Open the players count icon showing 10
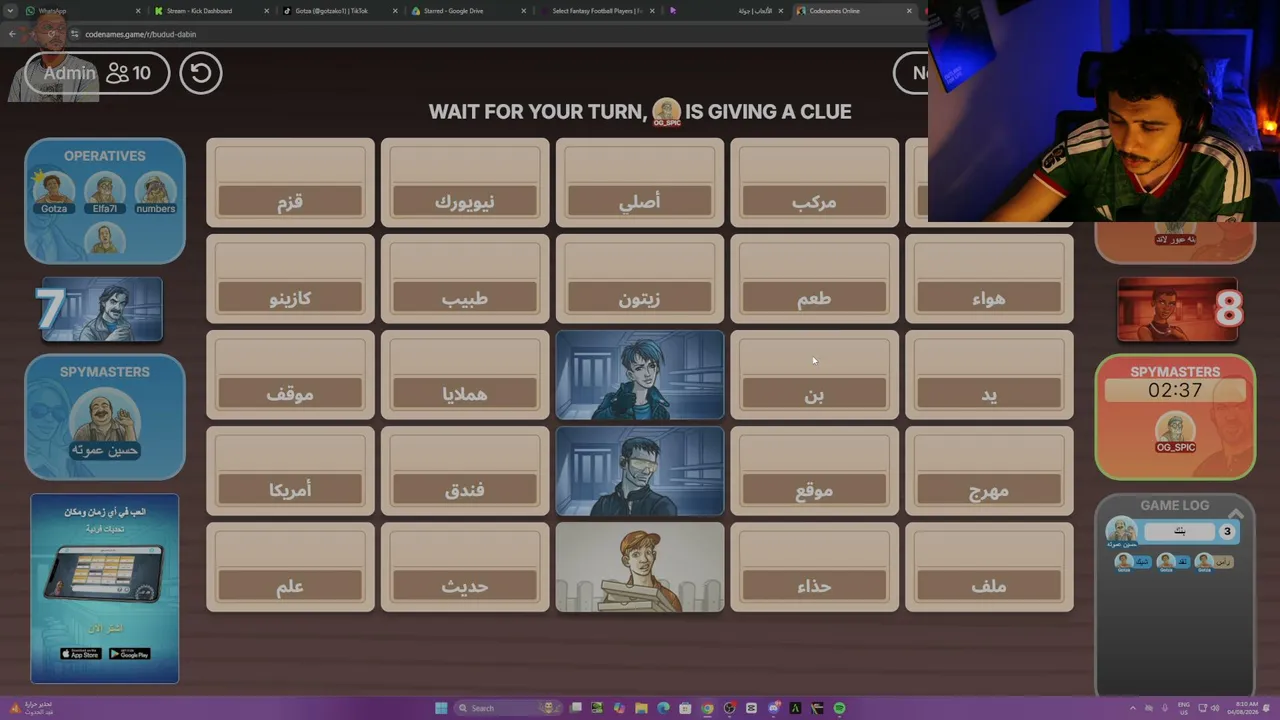Screen dimensions: 1280x720 point(129,73)
